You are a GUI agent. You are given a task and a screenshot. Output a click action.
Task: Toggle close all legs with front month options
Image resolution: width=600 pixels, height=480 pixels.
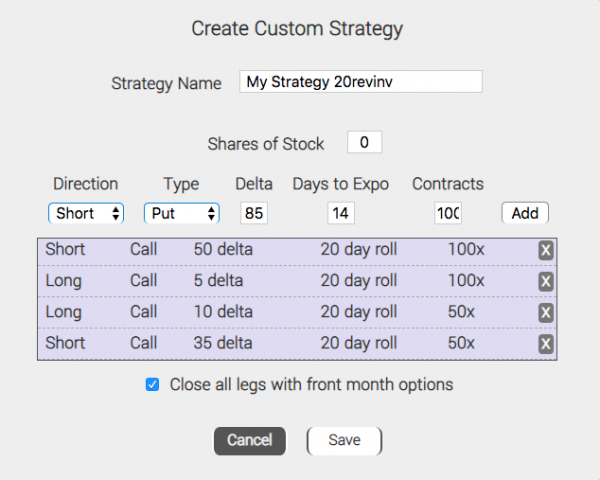point(153,384)
